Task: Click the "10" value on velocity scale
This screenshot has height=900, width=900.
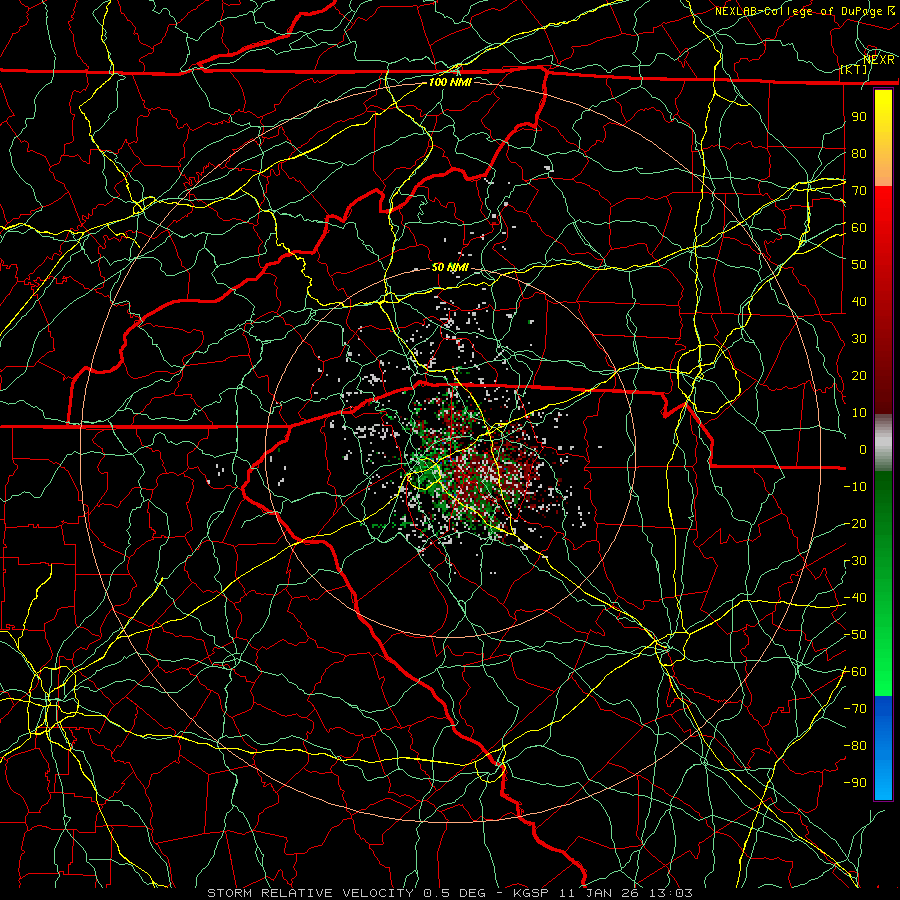Action: 859,413
